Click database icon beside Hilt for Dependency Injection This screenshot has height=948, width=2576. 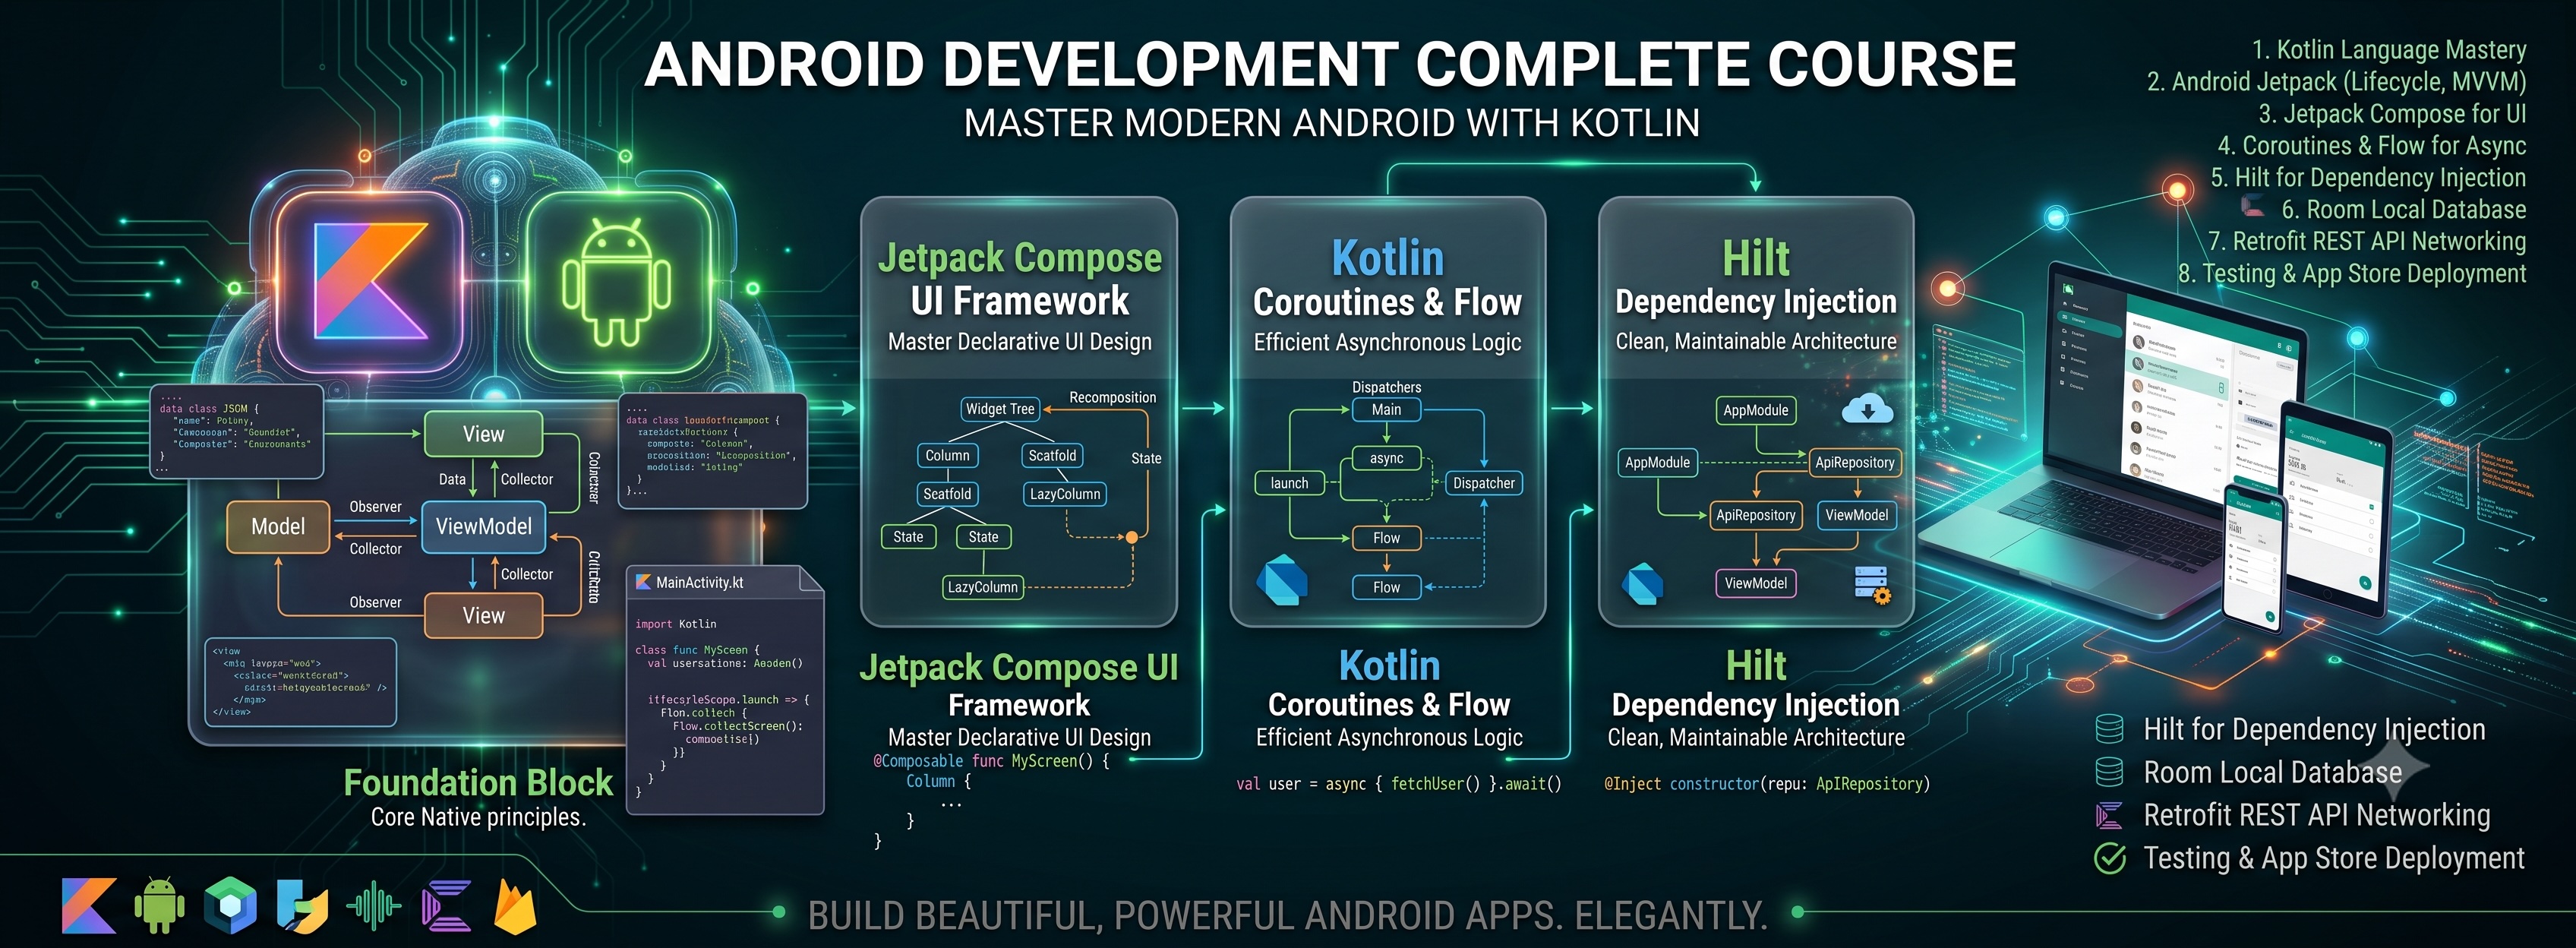(x=2109, y=729)
